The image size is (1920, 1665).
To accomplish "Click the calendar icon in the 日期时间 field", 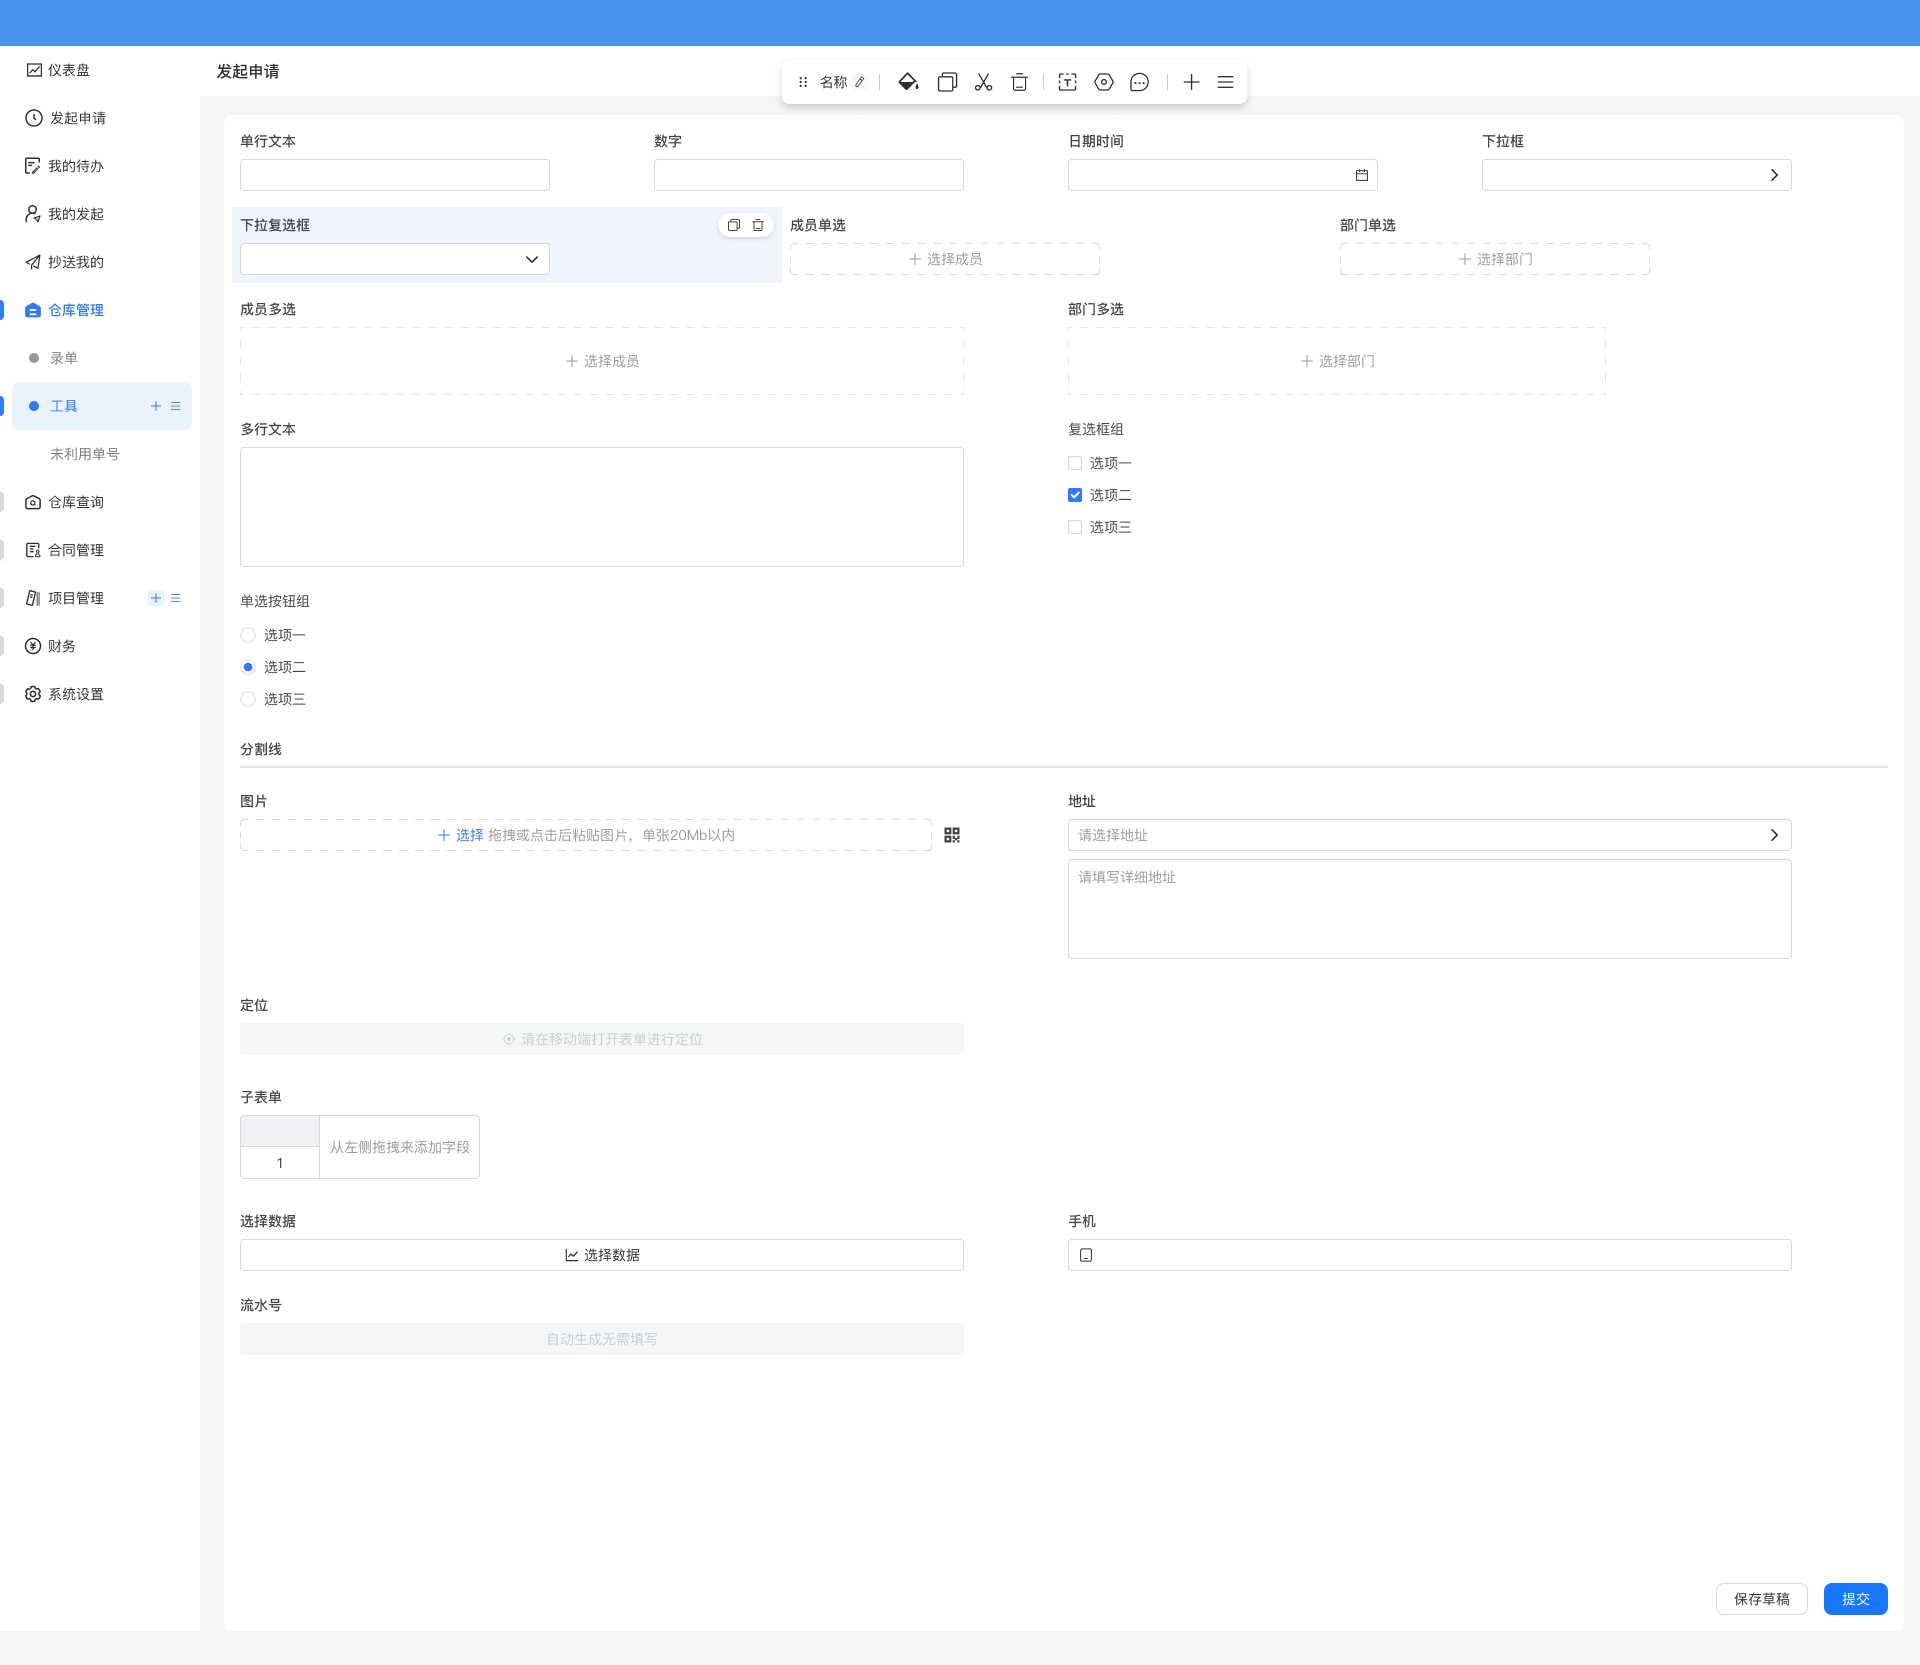I will (x=1362, y=174).
